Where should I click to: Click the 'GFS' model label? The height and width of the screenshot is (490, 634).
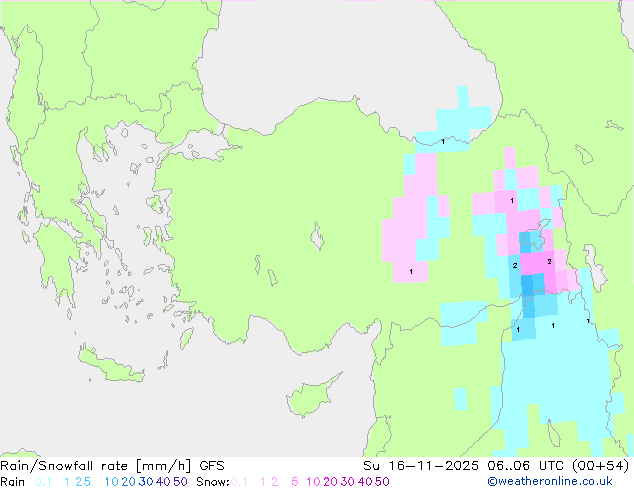pyautogui.click(x=212, y=466)
